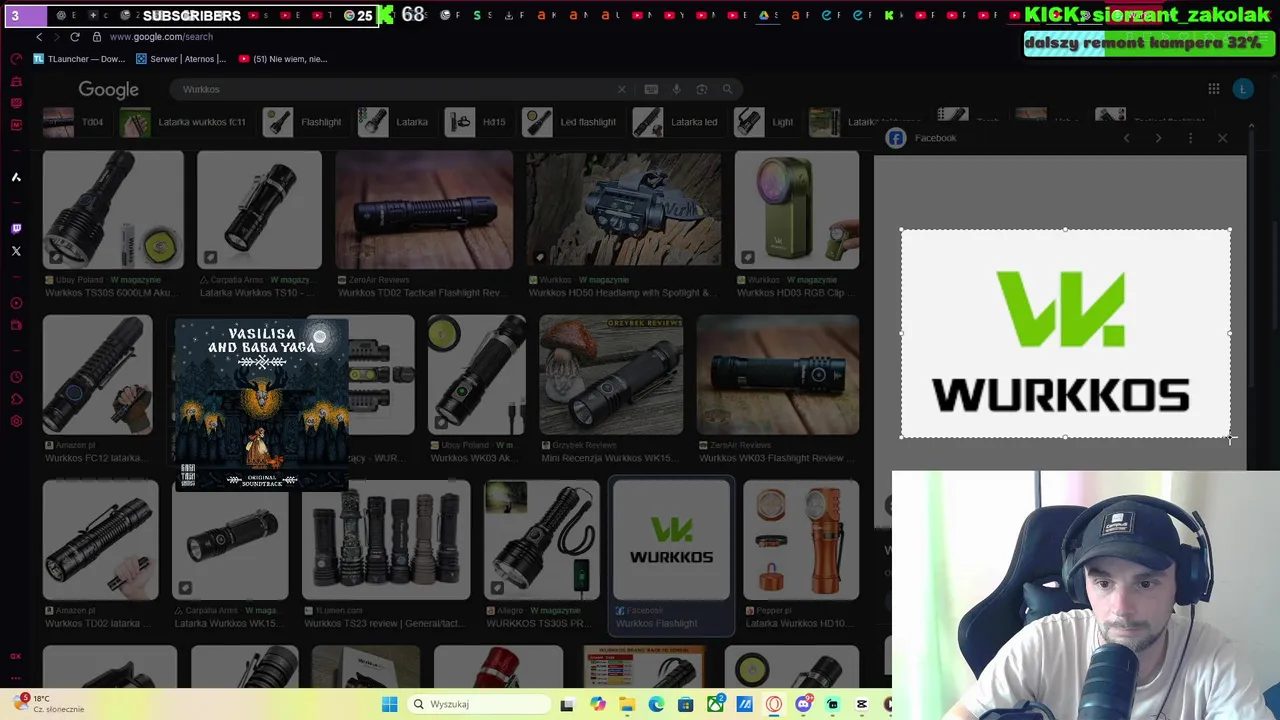Click the Vasilisa and Baba Yaga album cover
This screenshot has height=720, width=1280.
(x=262, y=405)
